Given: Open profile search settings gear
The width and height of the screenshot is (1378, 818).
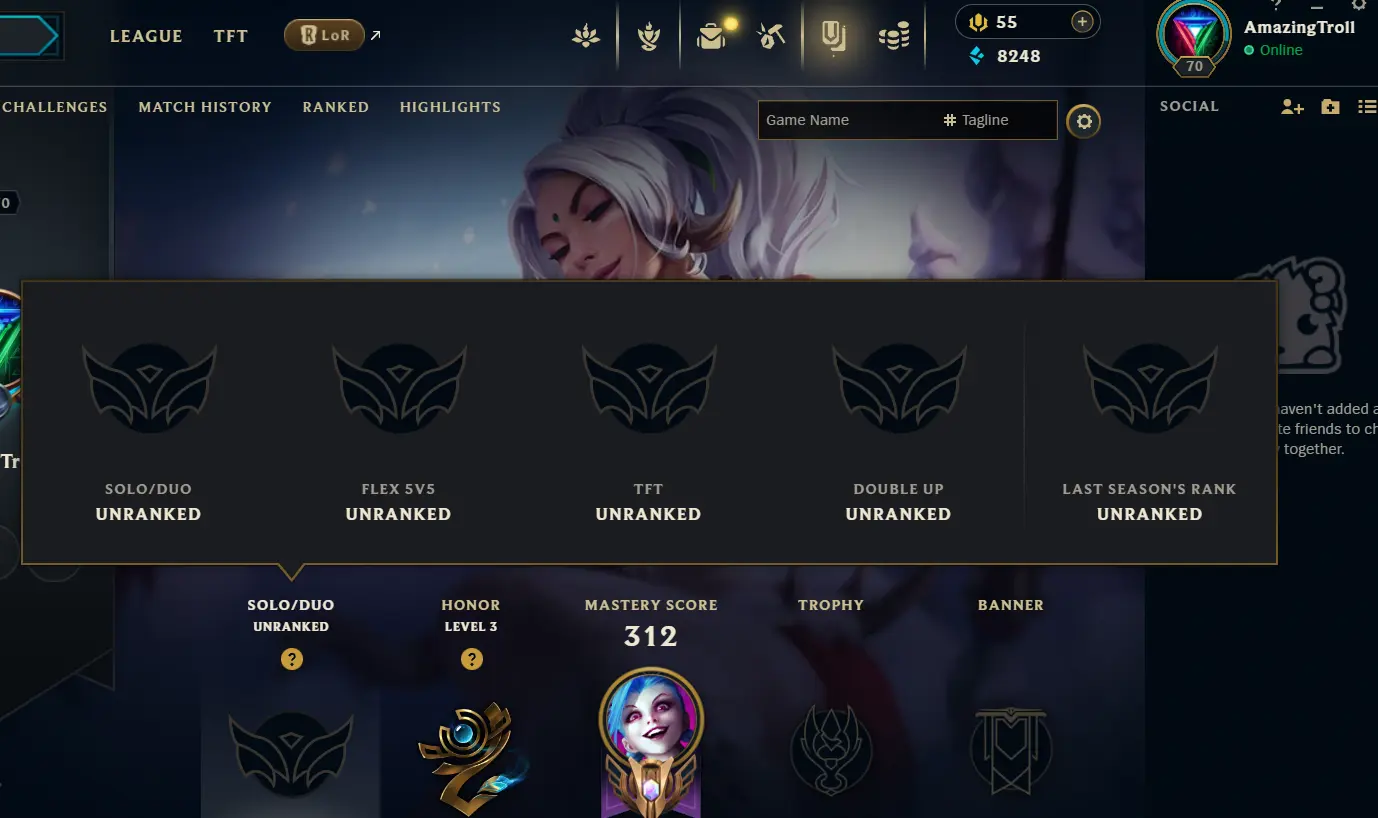Looking at the screenshot, I should (x=1084, y=122).
